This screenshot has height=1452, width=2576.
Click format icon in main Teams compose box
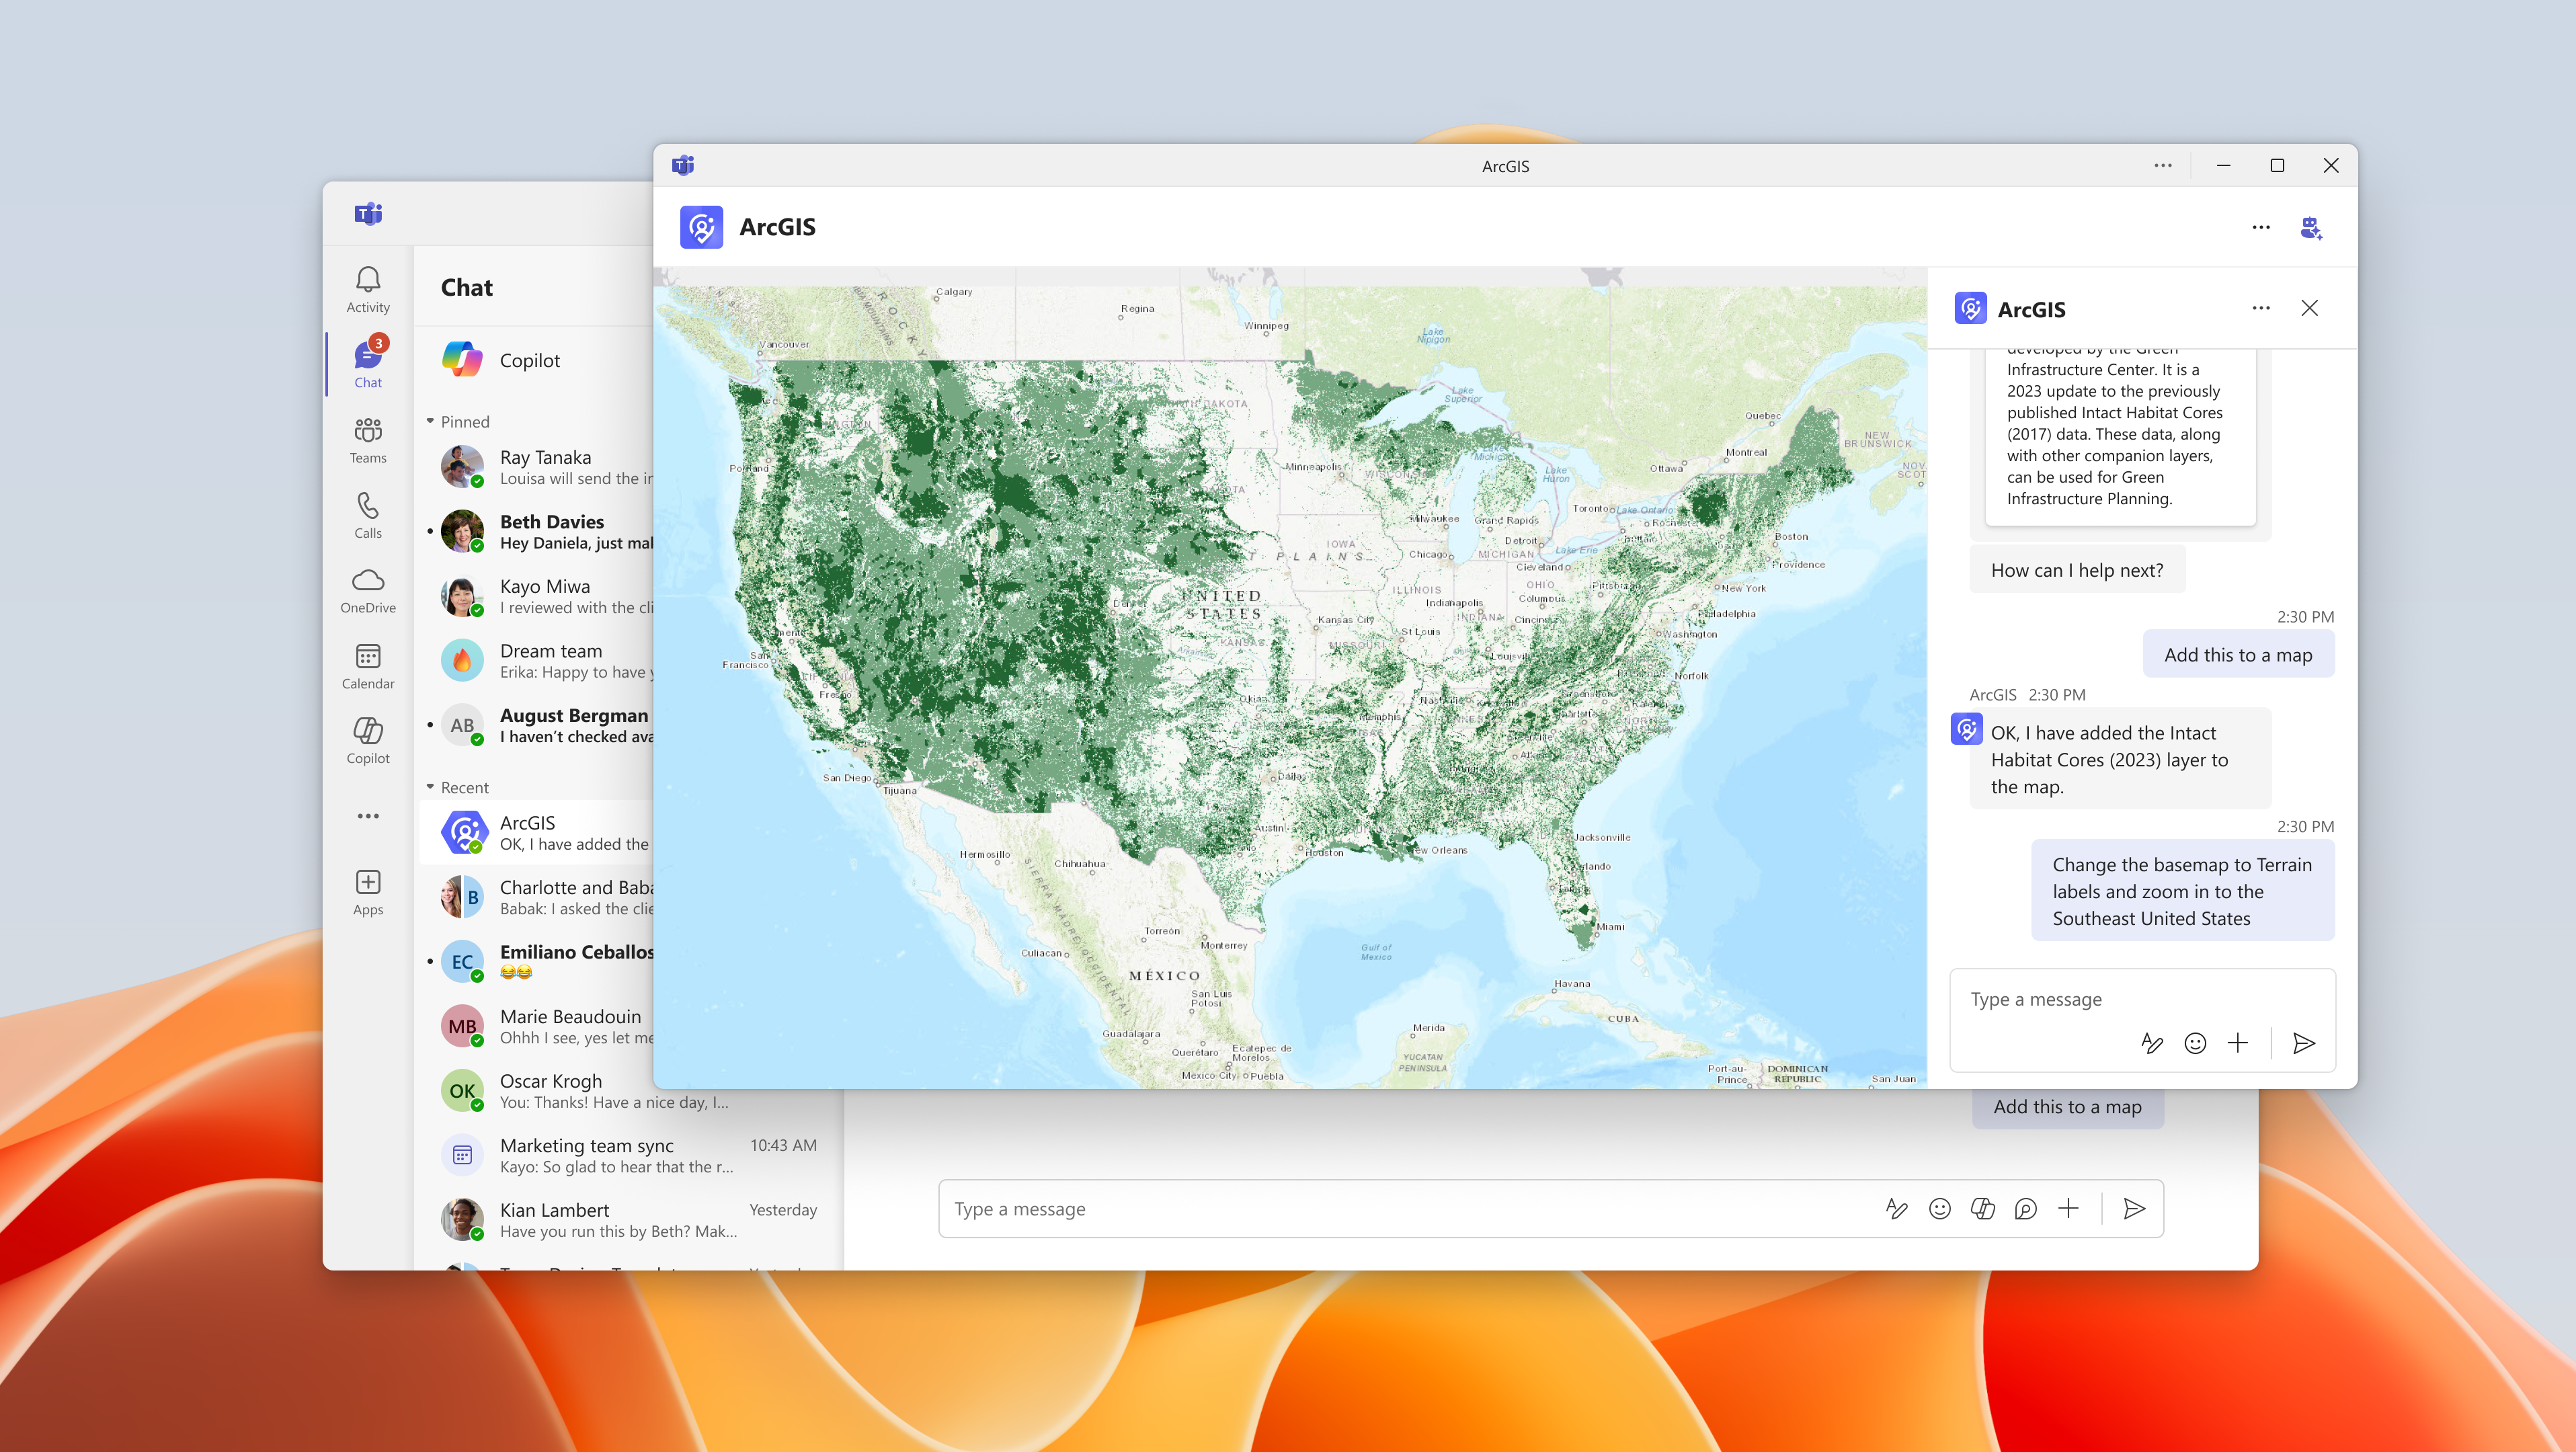(x=1896, y=1208)
